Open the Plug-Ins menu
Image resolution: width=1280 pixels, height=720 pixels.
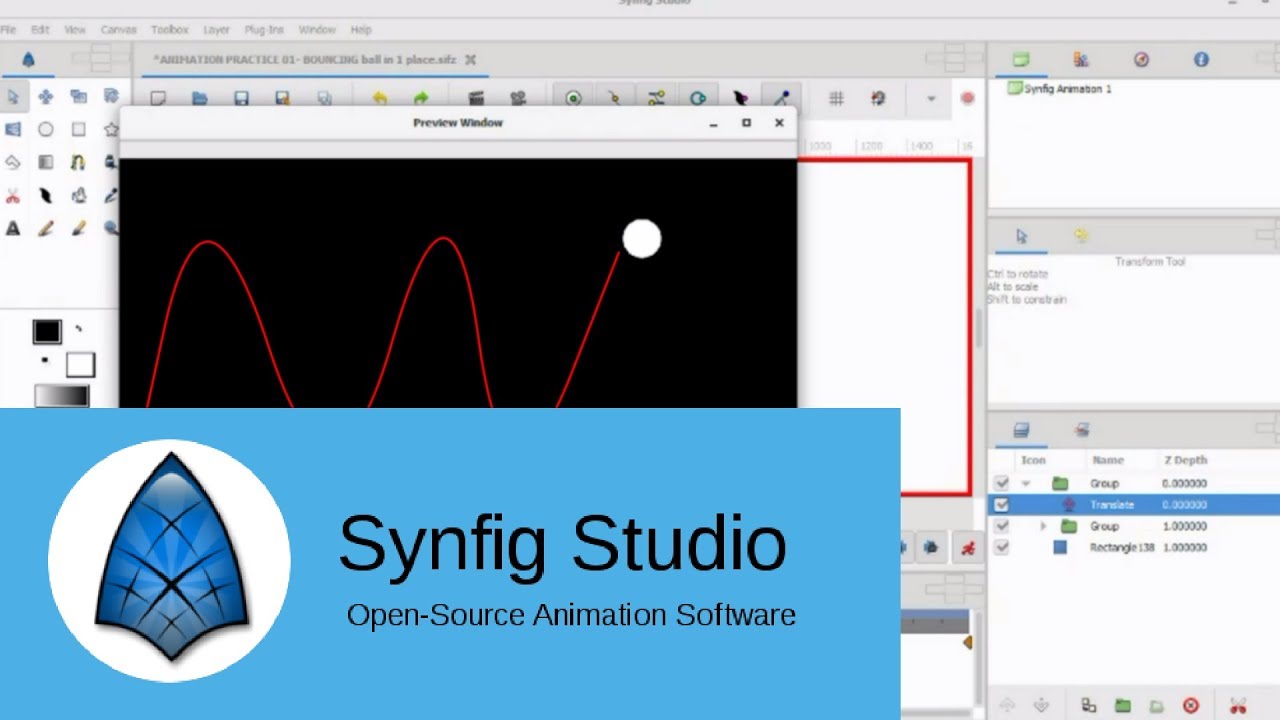click(x=264, y=30)
